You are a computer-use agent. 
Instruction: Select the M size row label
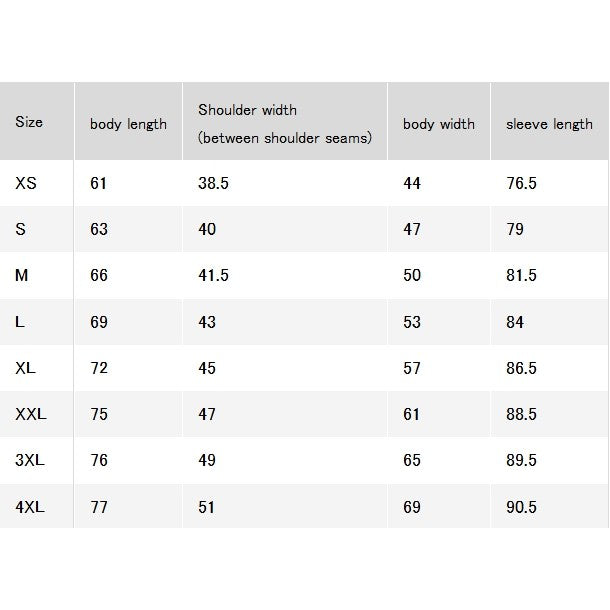[x=21, y=275]
